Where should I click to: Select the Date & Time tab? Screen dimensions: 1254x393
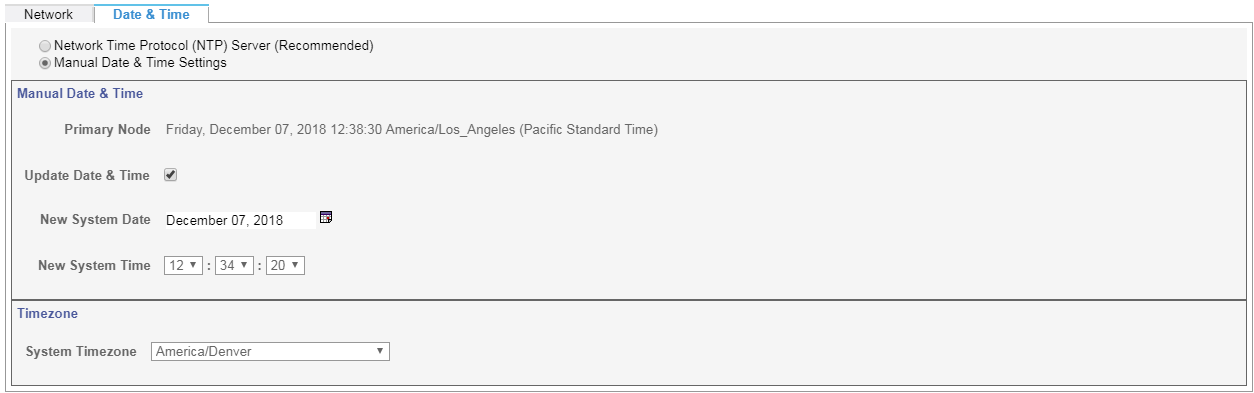[x=151, y=14]
